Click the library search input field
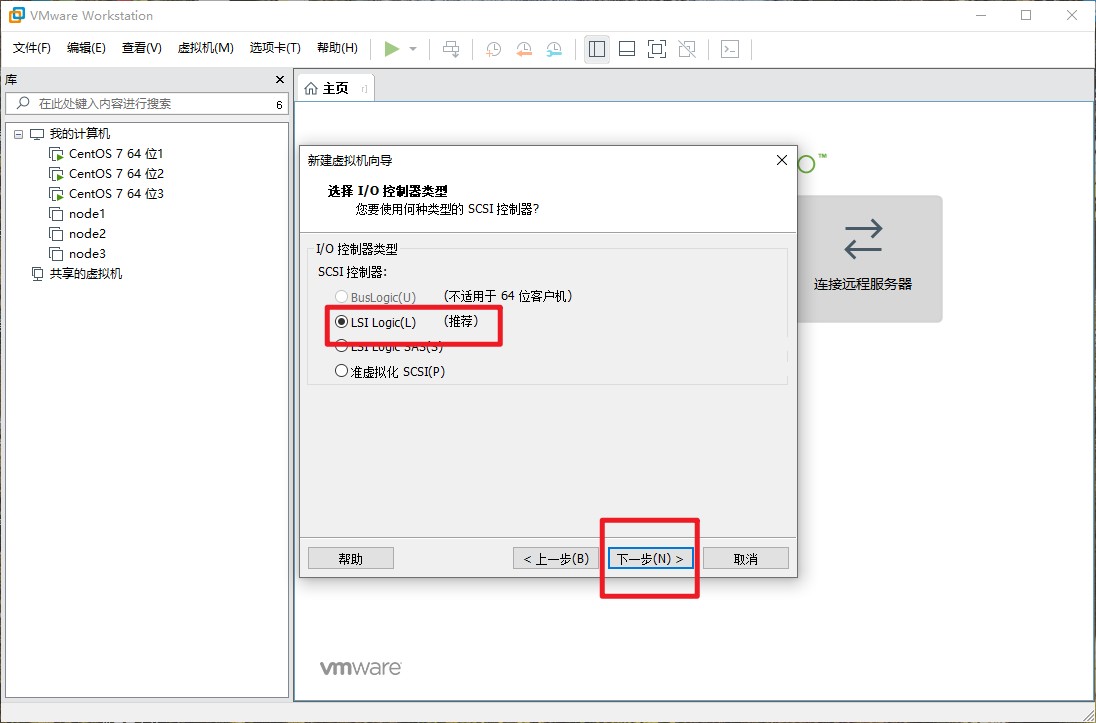This screenshot has height=723, width=1096. (x=147, y=103)
